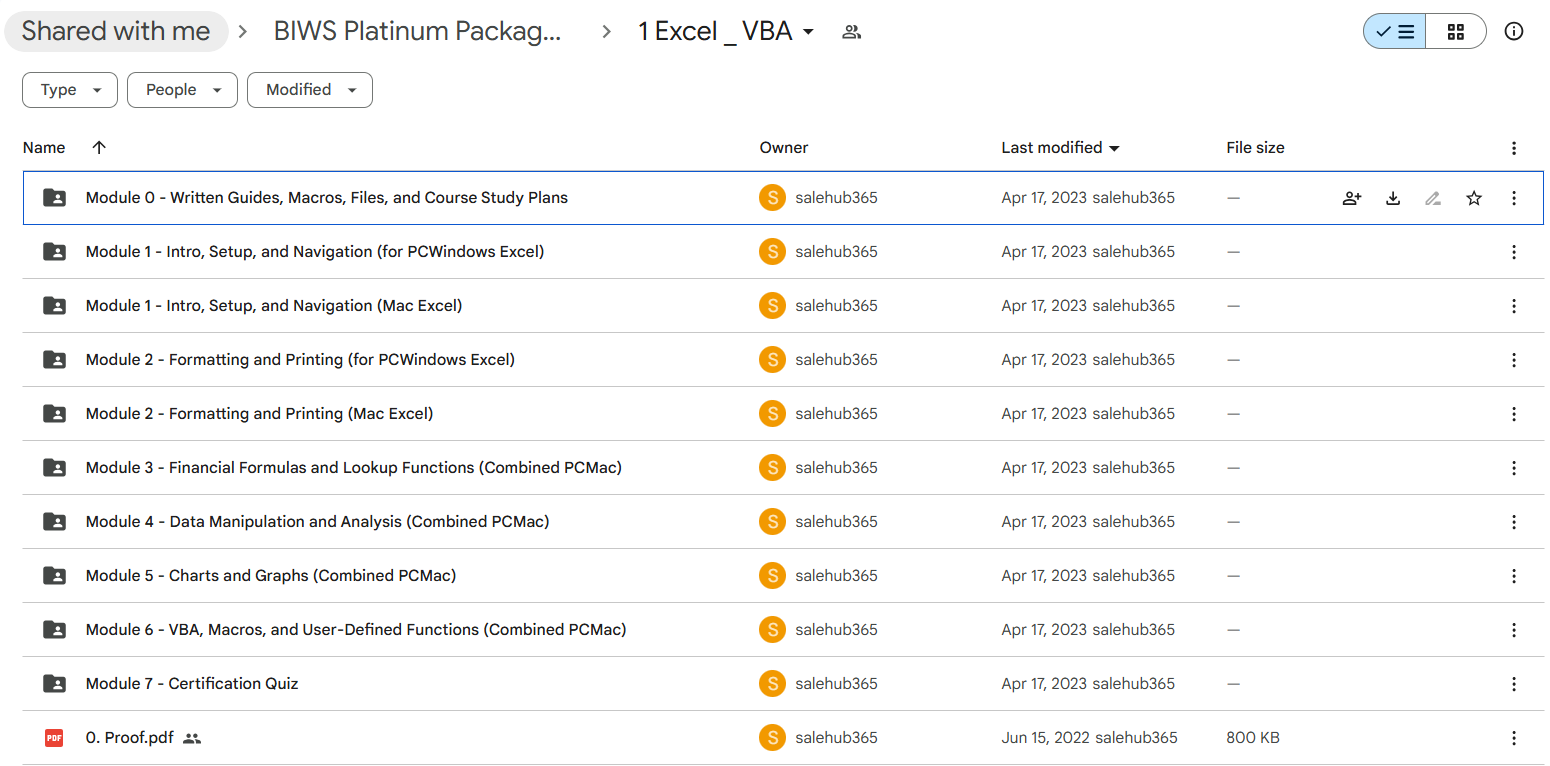Click the Jun 15, 2022 modified date

(1046, 738)
